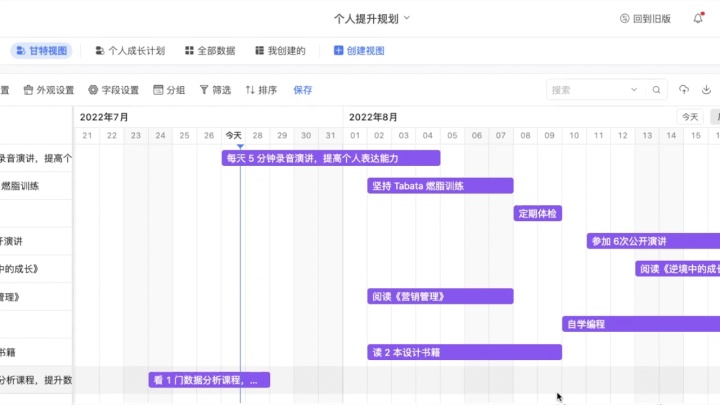Open 字段设置 field settings
The width and height of the screenshot is (720, 405).
114,90
